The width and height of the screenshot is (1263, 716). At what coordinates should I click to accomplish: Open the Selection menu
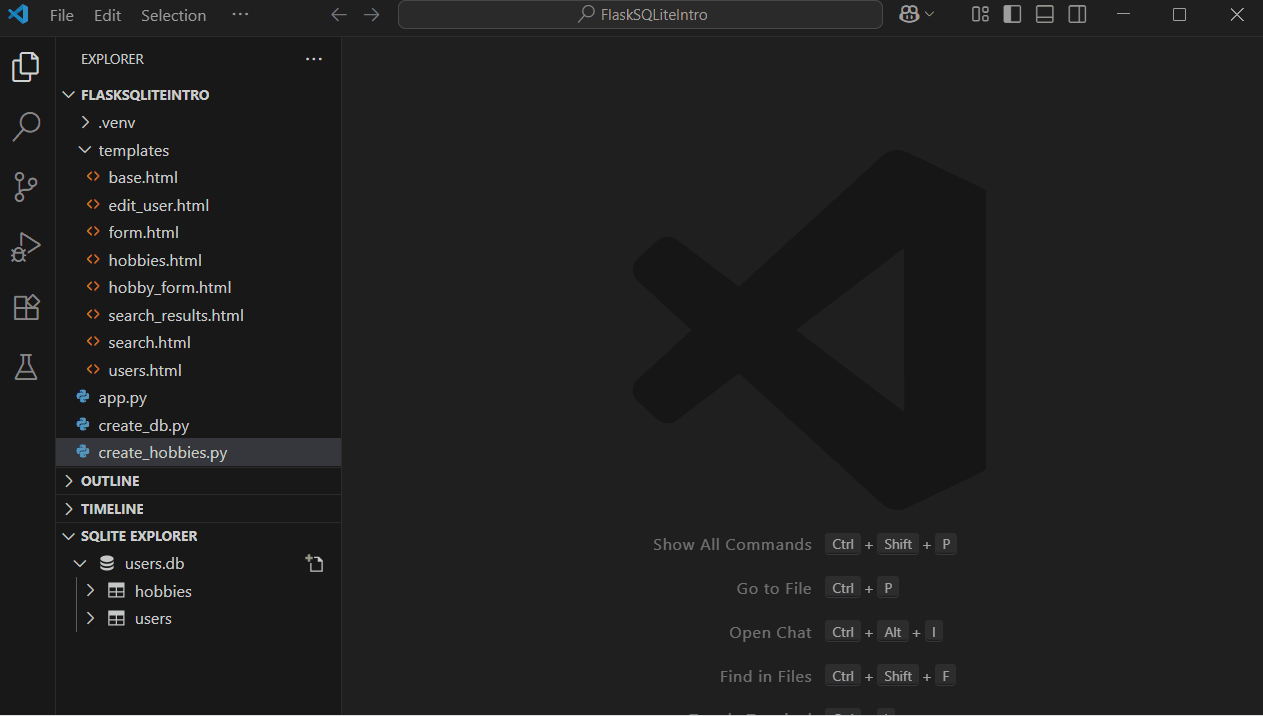173,15
